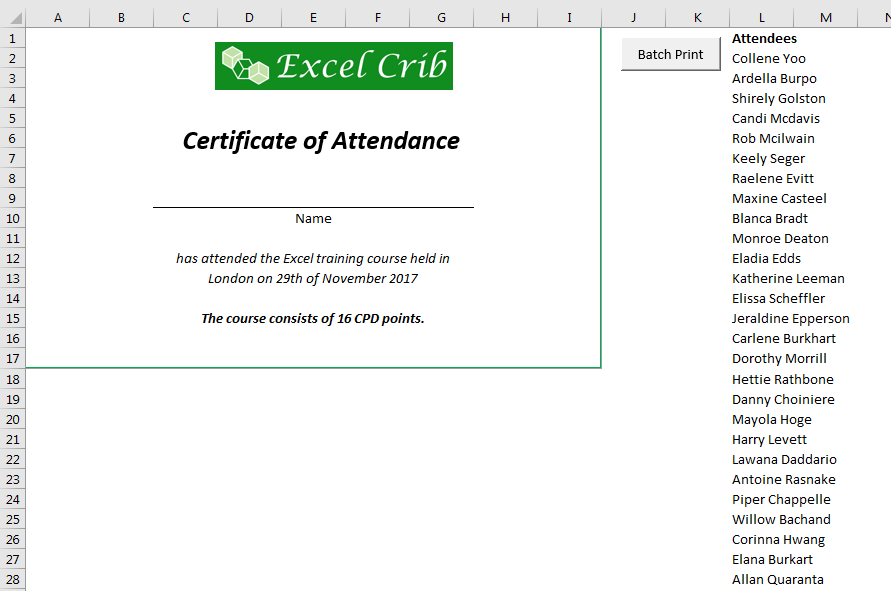Click the Excel Crib logo image
The width and height of the screenshot is (891, 591).
(333, 65)
